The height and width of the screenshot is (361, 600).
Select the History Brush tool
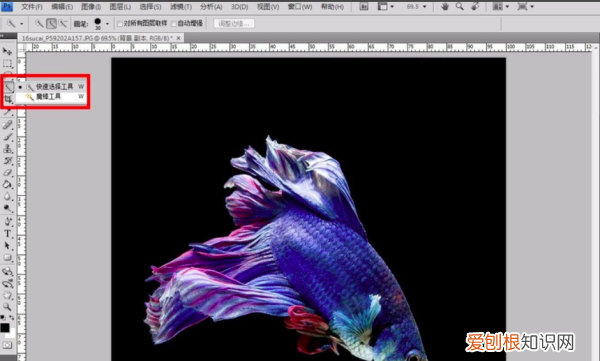(x=7, y=161)
